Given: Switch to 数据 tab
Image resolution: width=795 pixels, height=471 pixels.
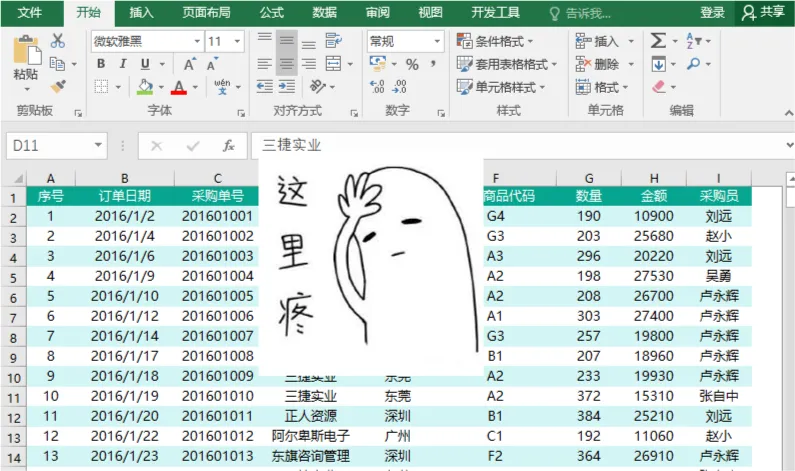Looking at the screenshot, I should pyautogui.click(x=324, y=13).
